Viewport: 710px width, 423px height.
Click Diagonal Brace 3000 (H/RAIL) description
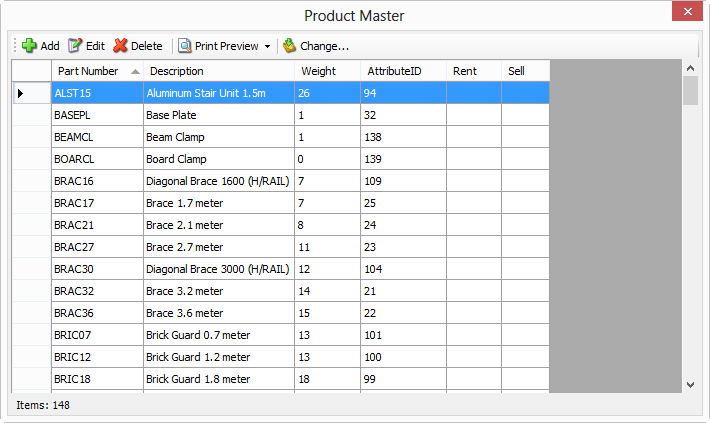(x=219, y=269)
